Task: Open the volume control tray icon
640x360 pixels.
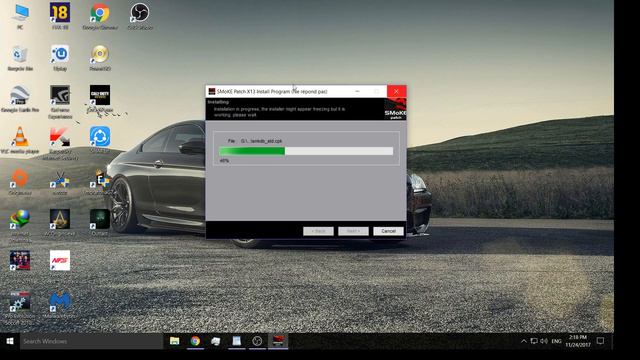Action: point(544,341)
